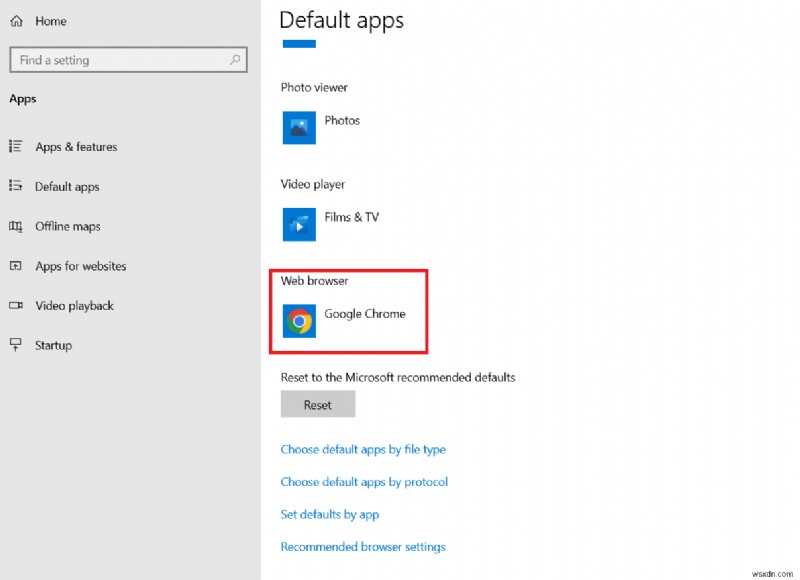Select the Video playback sidebar icon

tap(18, 306)
